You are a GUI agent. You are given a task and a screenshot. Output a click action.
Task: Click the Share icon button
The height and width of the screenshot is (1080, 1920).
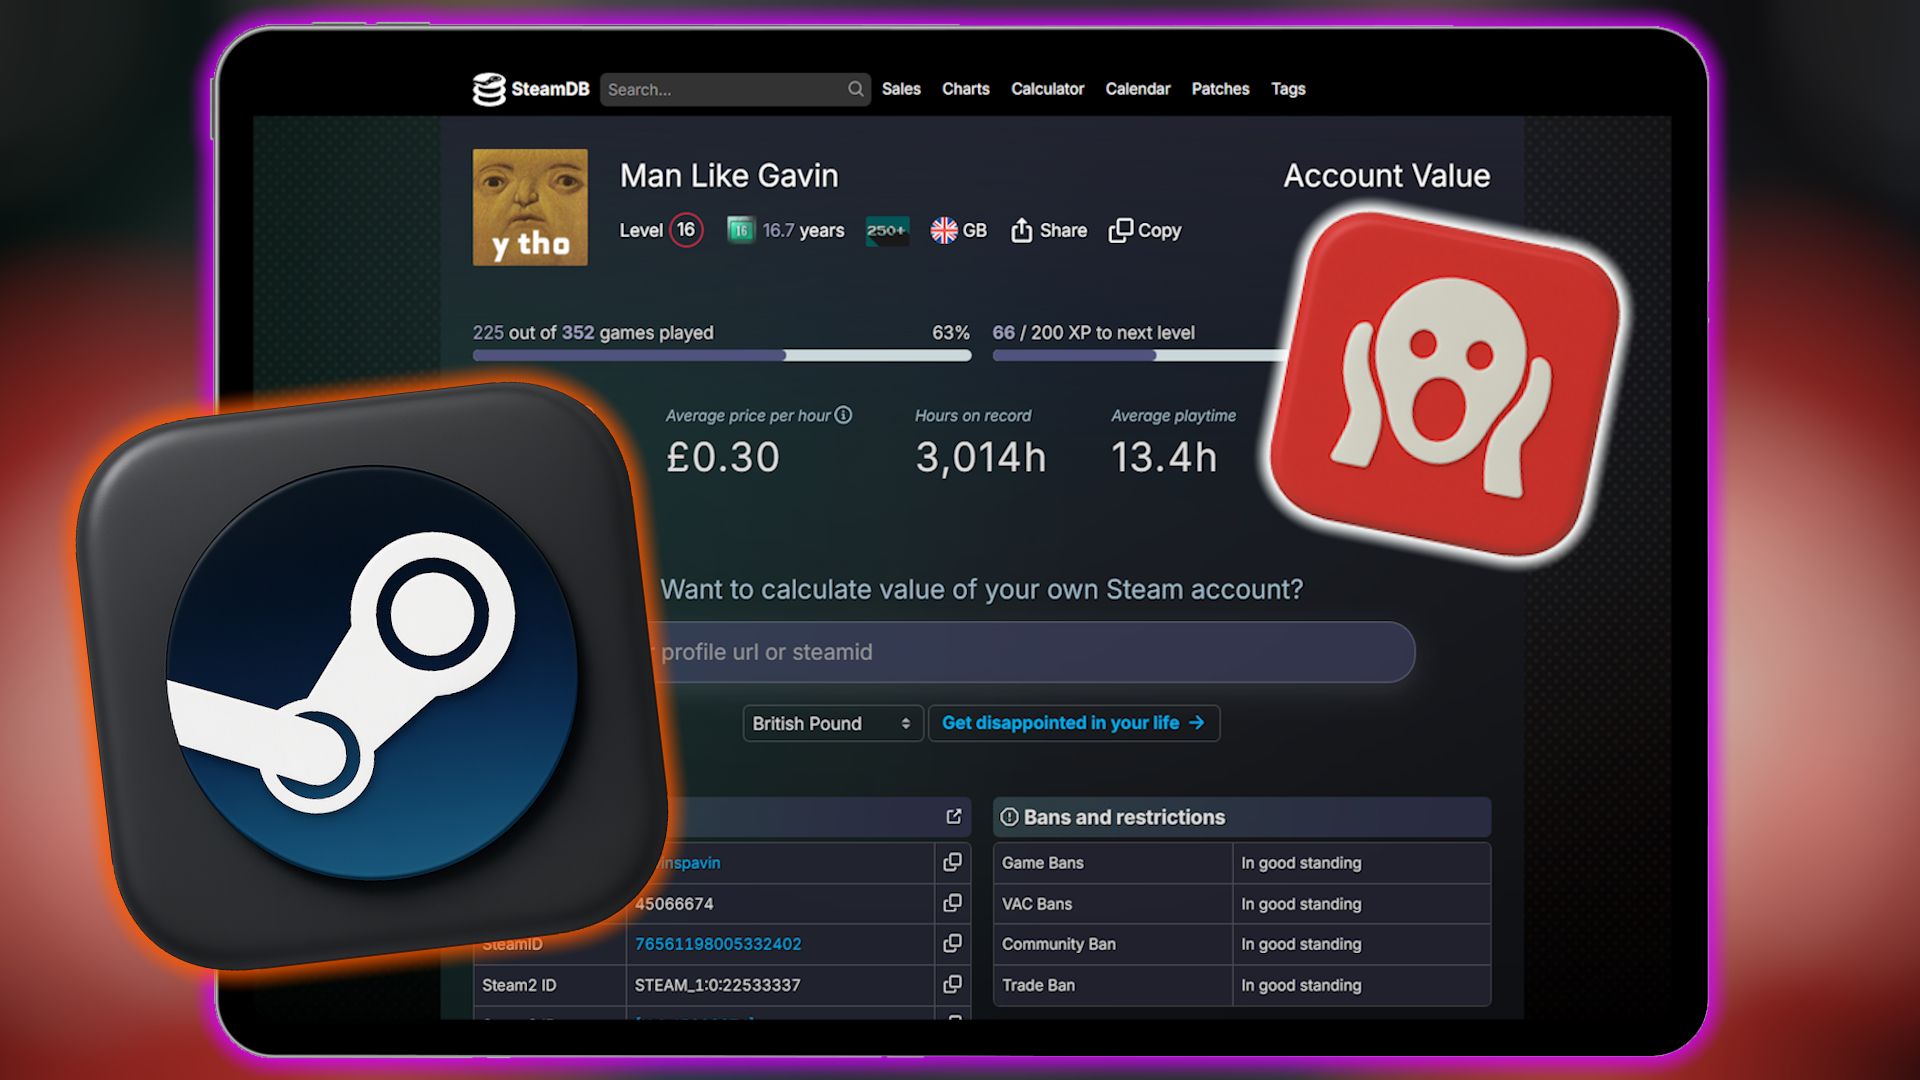1021,230
